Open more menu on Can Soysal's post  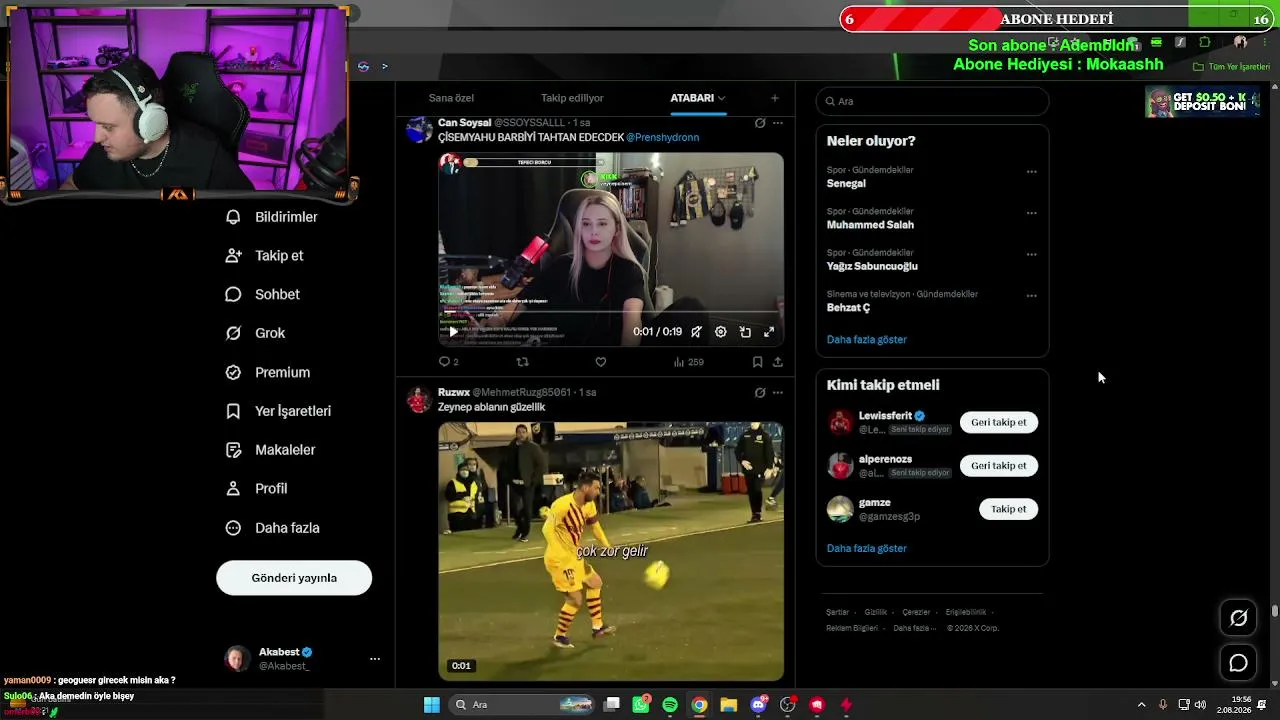tap(778, 123)
